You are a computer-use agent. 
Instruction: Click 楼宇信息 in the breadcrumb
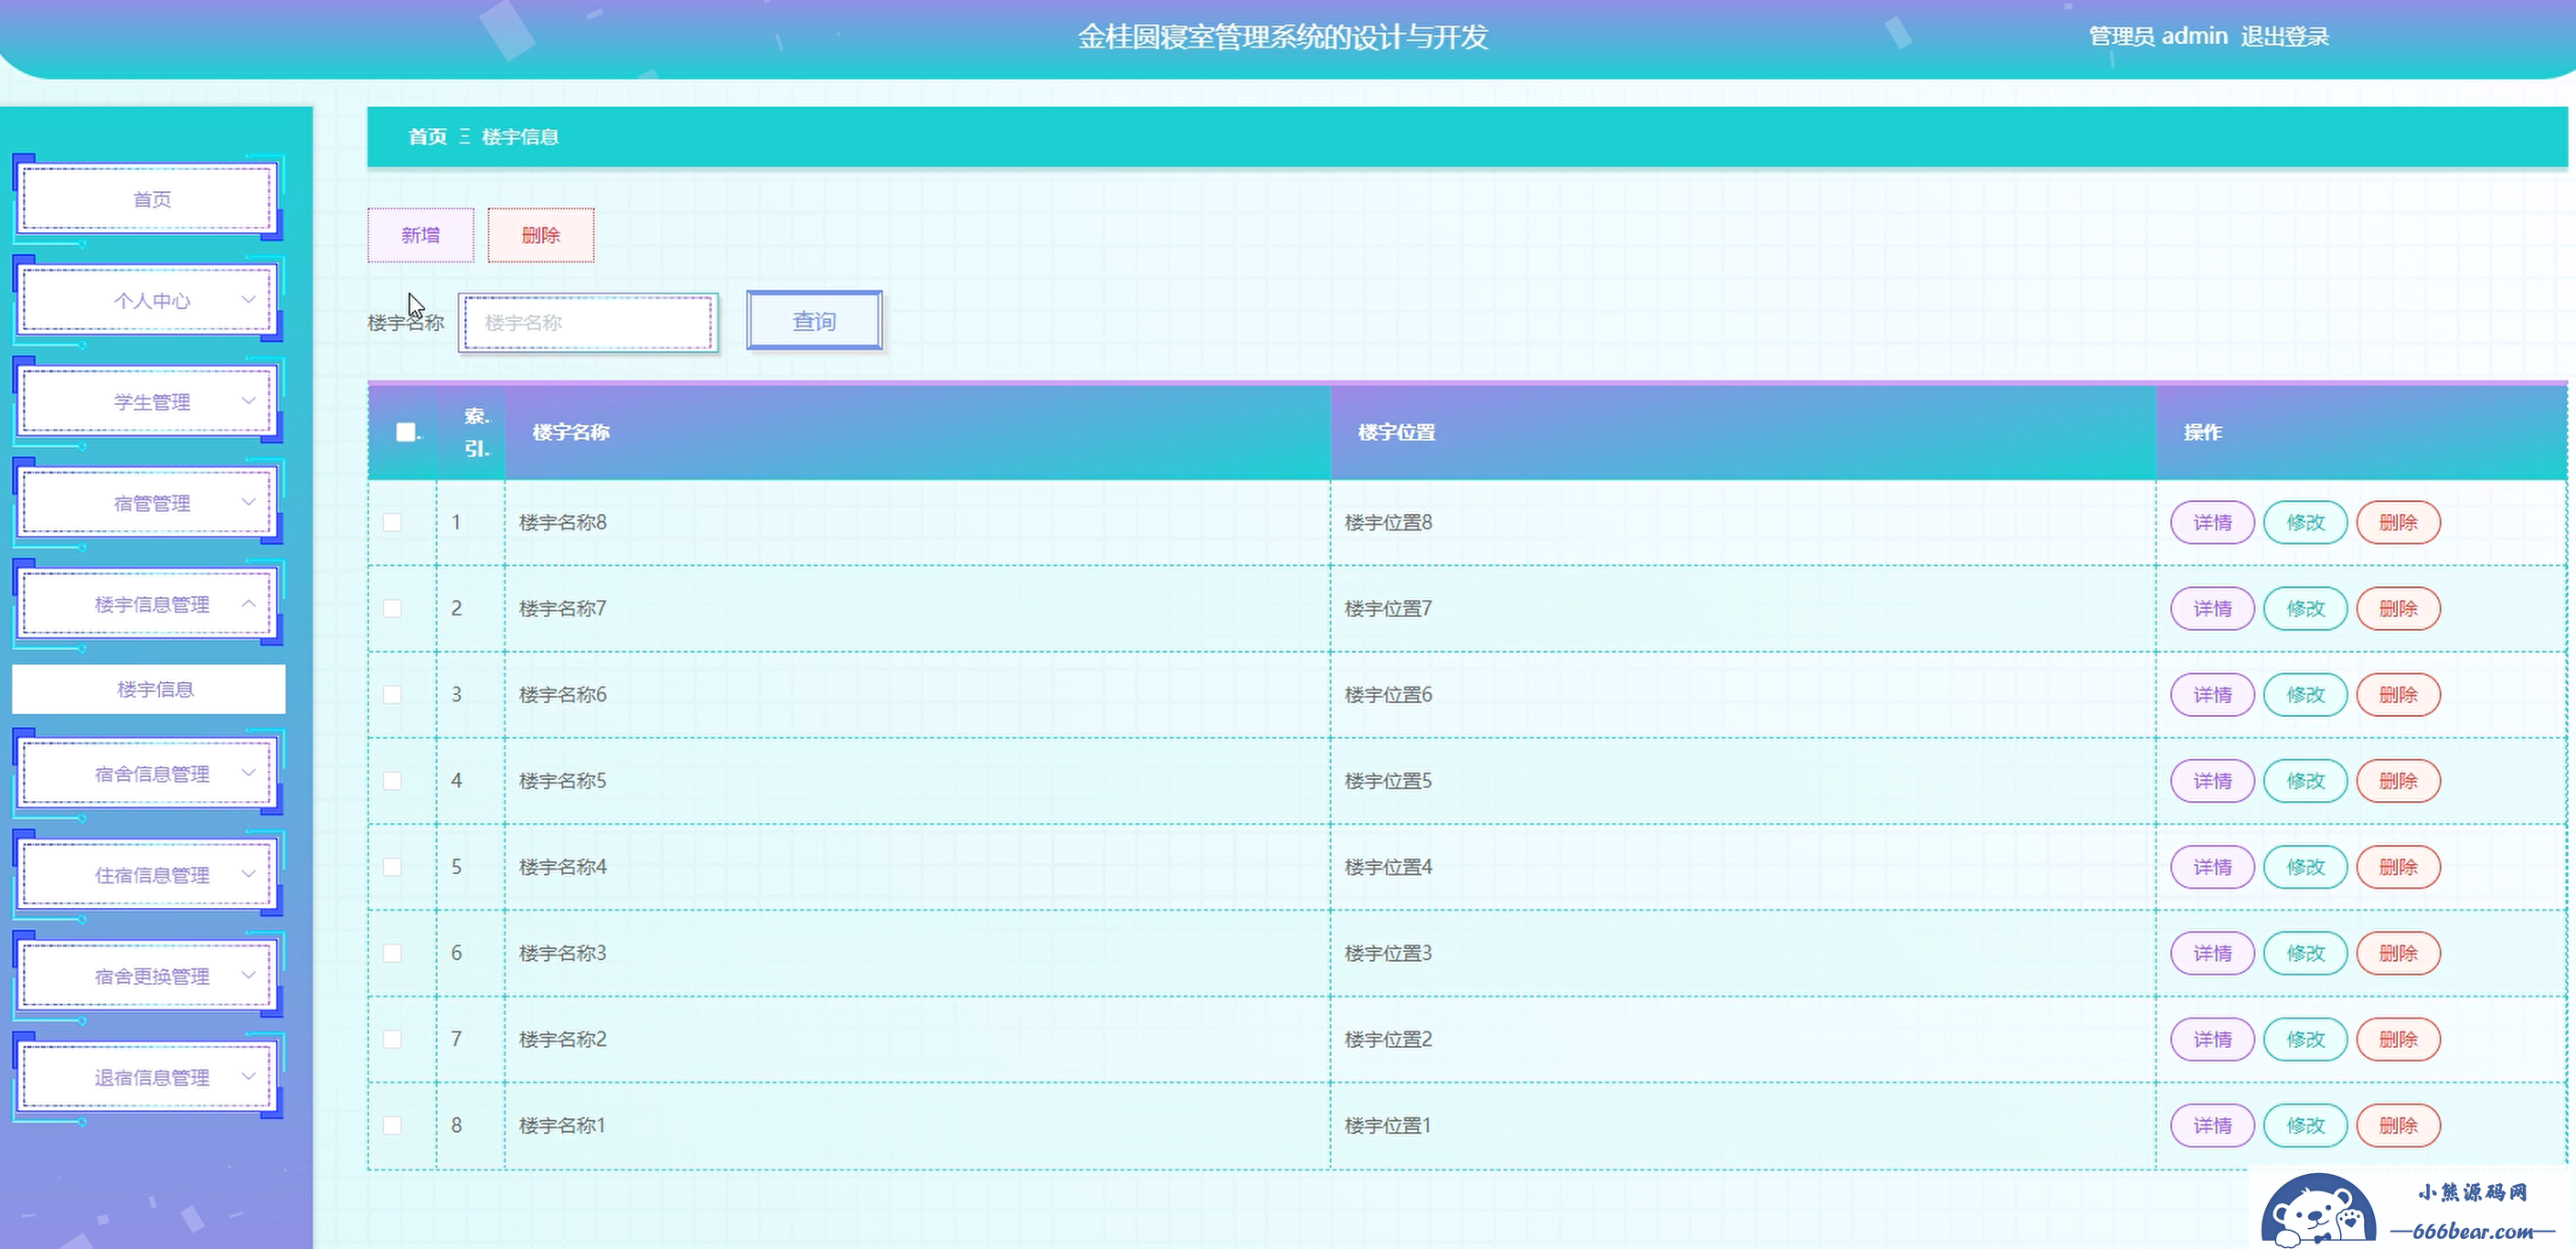pos(520,136)
